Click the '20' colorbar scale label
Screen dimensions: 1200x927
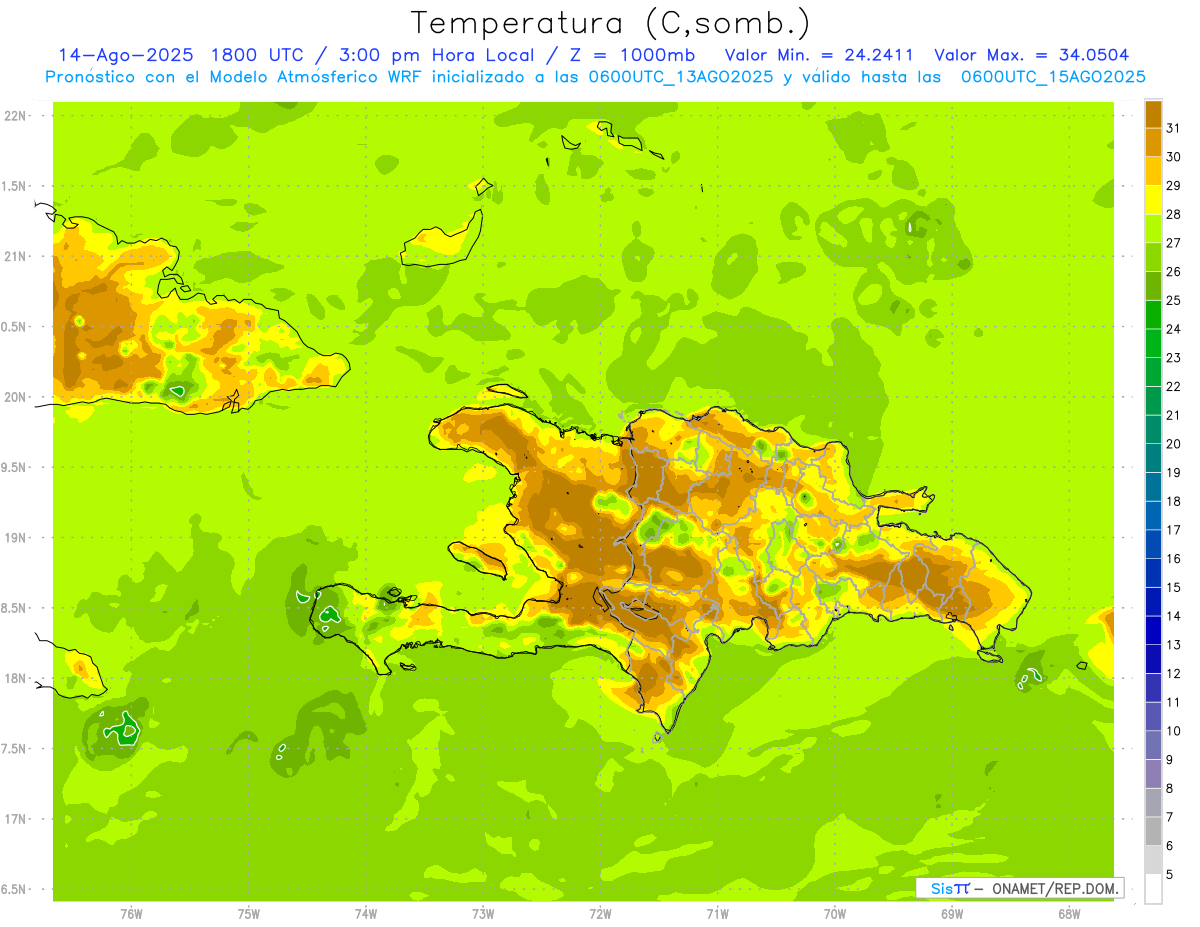point(1174,444)
